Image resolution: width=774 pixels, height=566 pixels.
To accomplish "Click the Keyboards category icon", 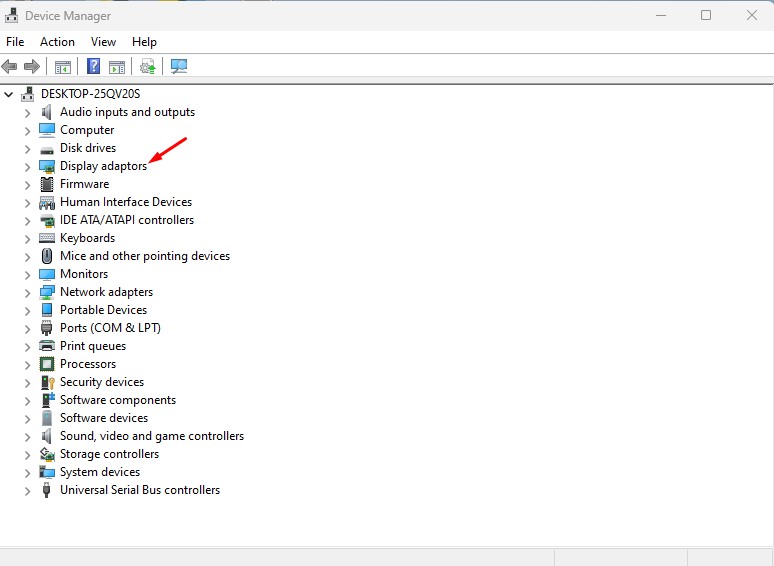I will pyautogui.click(x=47, y=238).
